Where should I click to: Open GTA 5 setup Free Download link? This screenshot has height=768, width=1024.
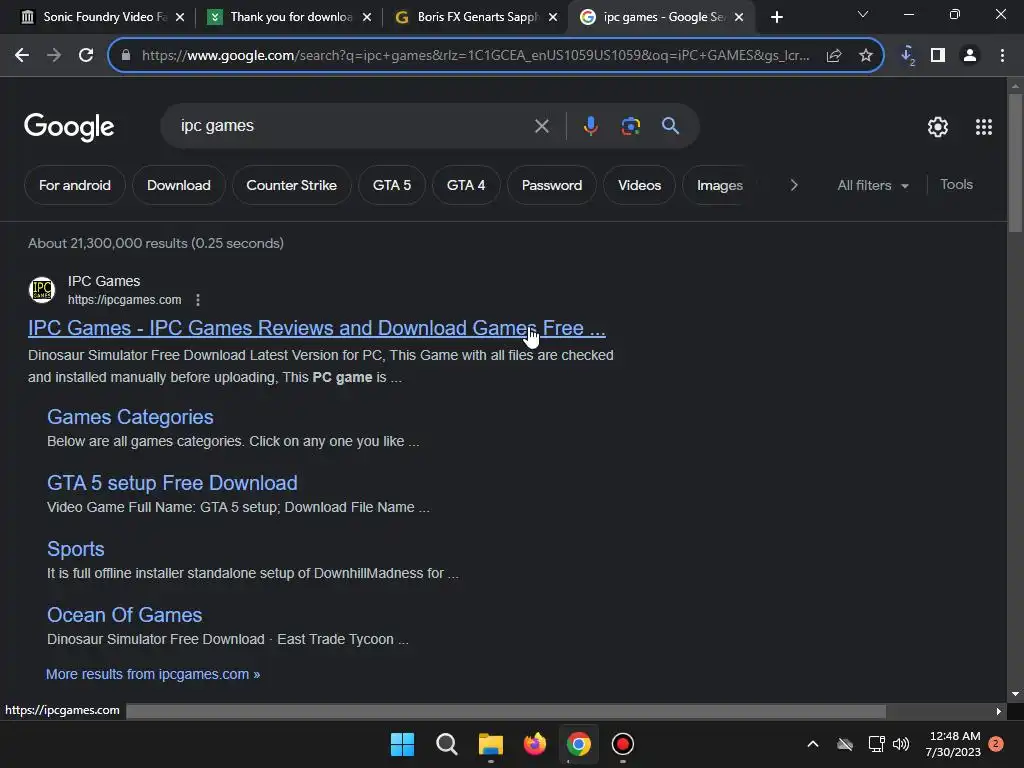(172, 483)
